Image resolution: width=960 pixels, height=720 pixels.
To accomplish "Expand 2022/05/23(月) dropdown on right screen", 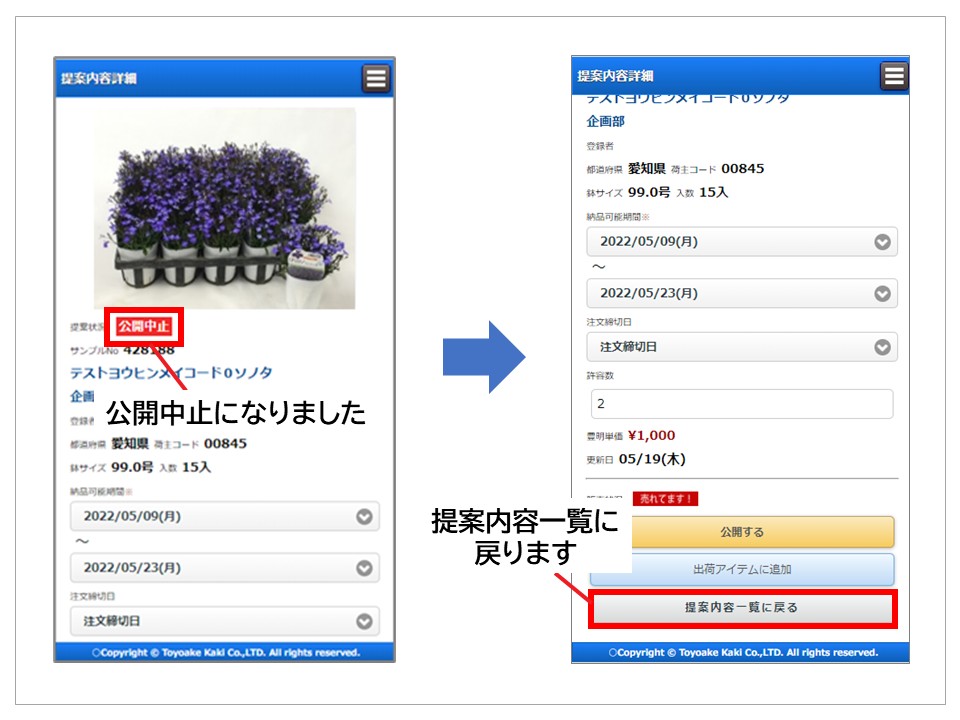I will click(741, 294).
